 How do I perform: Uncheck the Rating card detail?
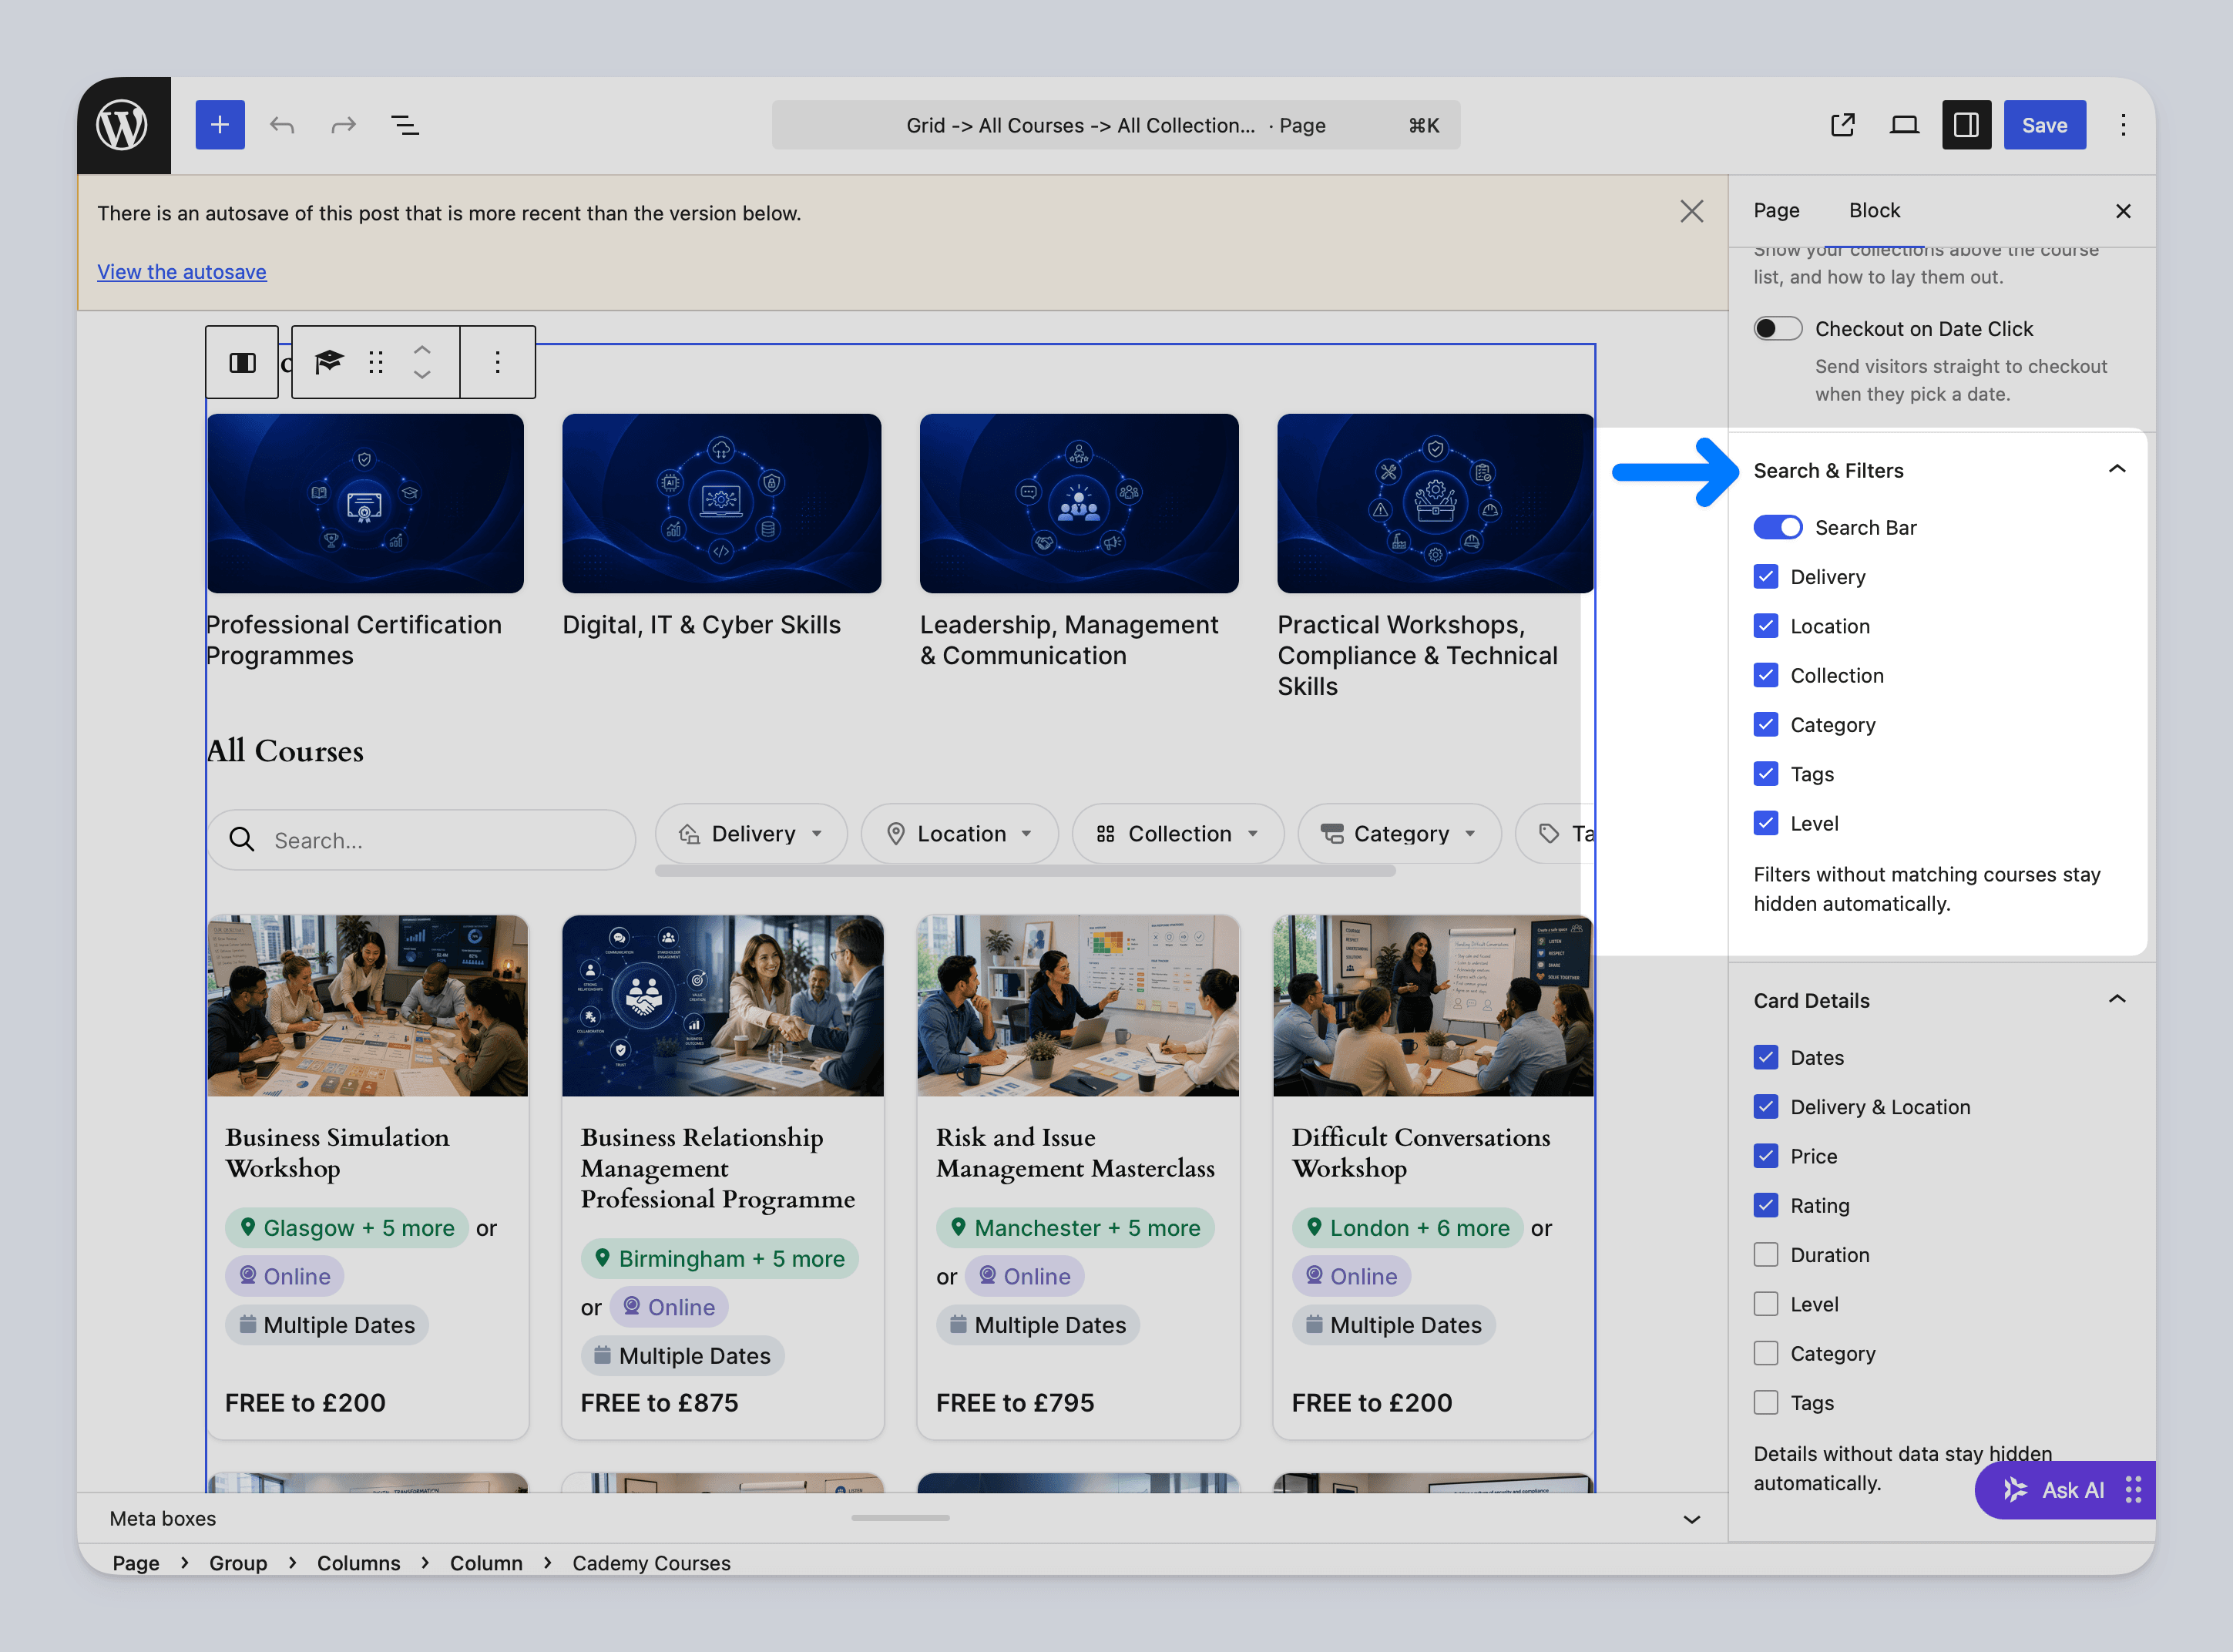click(x=1766, y=1205)
